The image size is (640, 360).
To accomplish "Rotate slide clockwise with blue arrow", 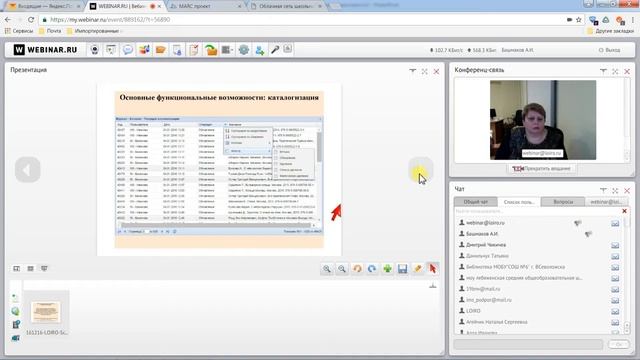I will [372, 269].
